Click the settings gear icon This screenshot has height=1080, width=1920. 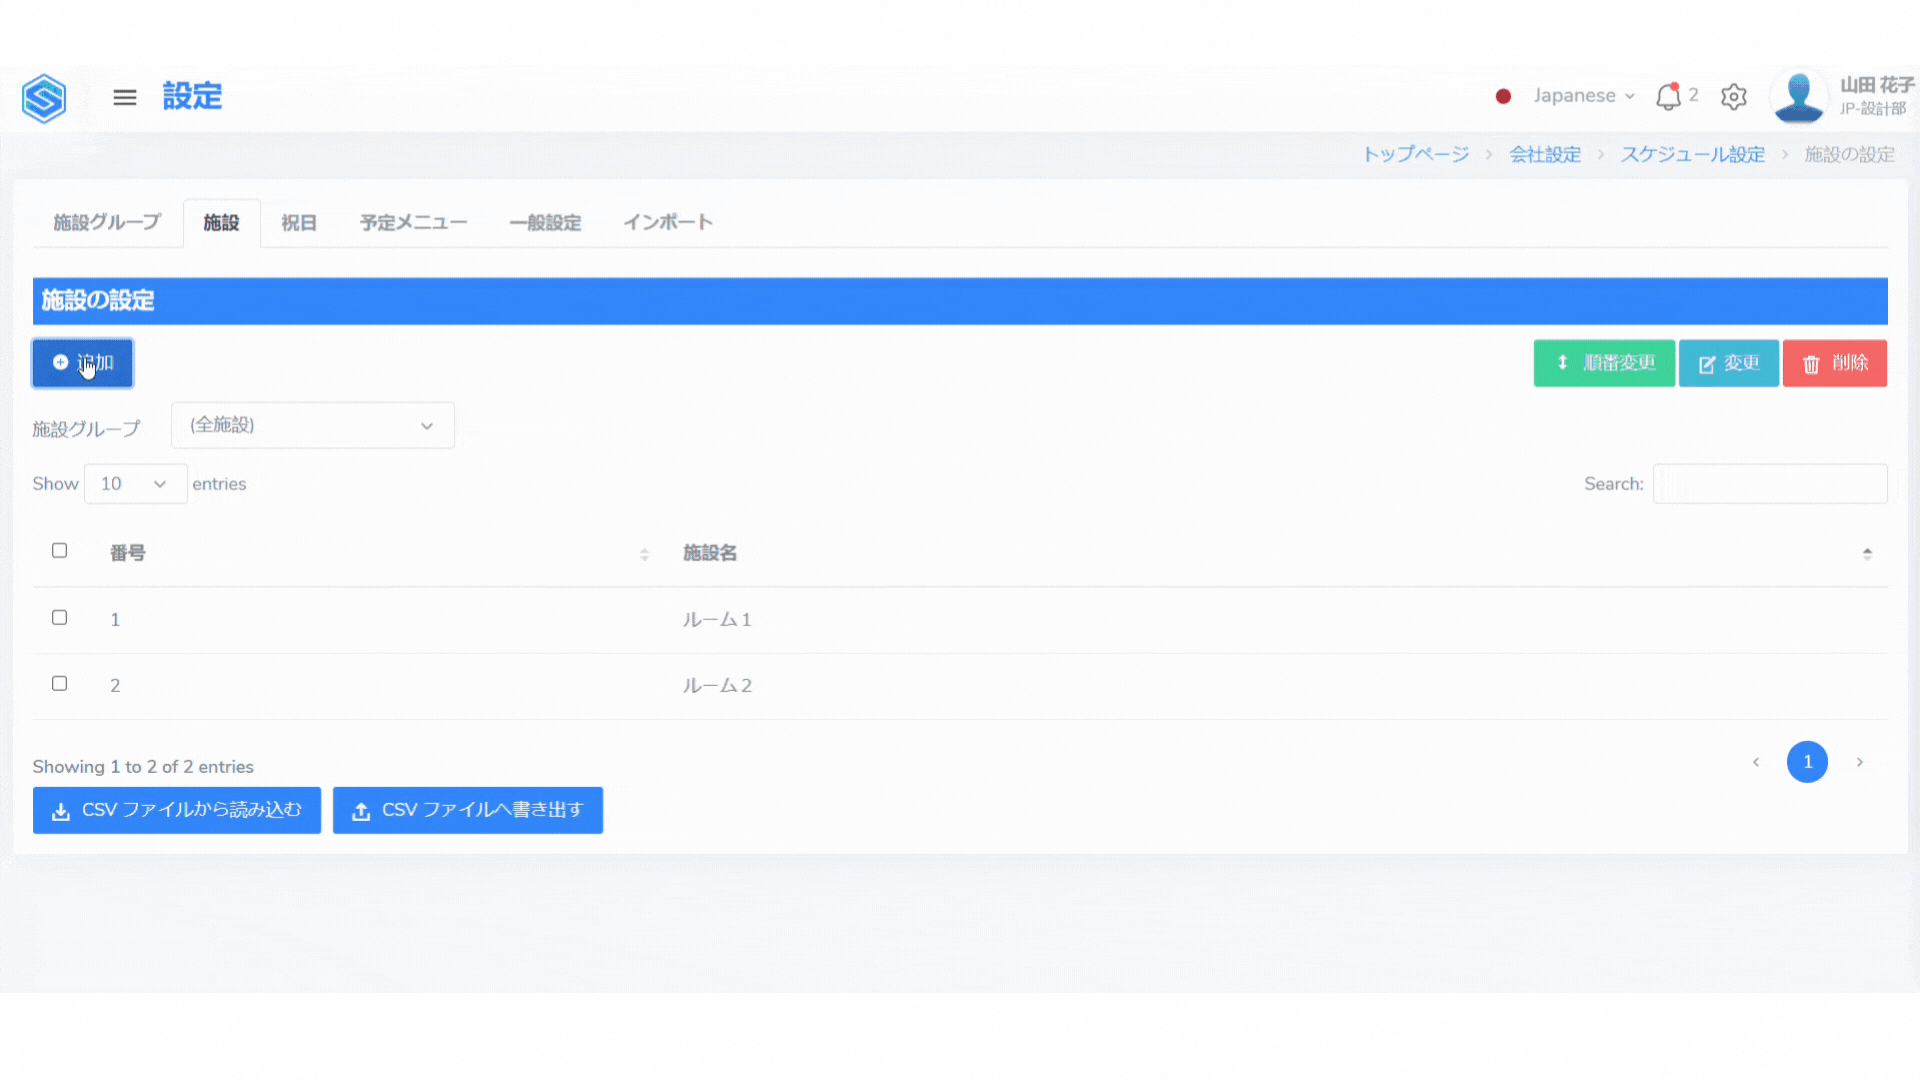tap(1734, 97)
